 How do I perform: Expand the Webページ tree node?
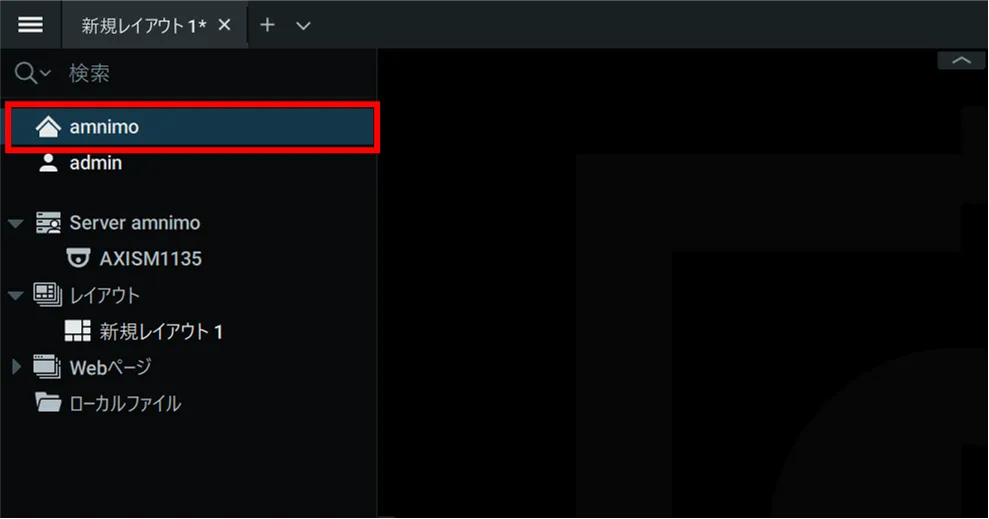point(16,366)
